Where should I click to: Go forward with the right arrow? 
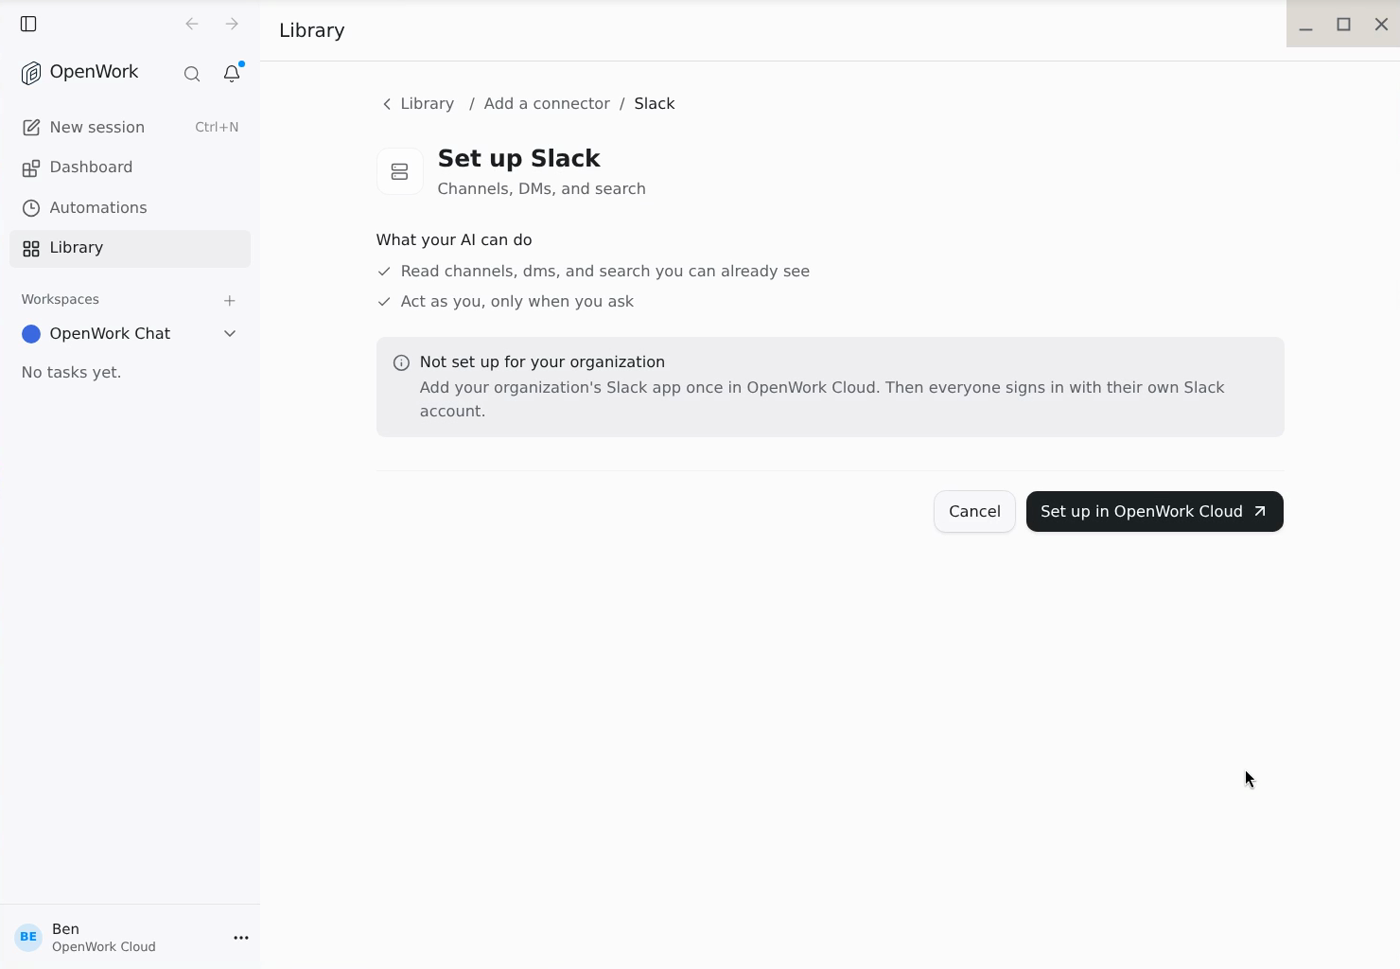(232, 24)
